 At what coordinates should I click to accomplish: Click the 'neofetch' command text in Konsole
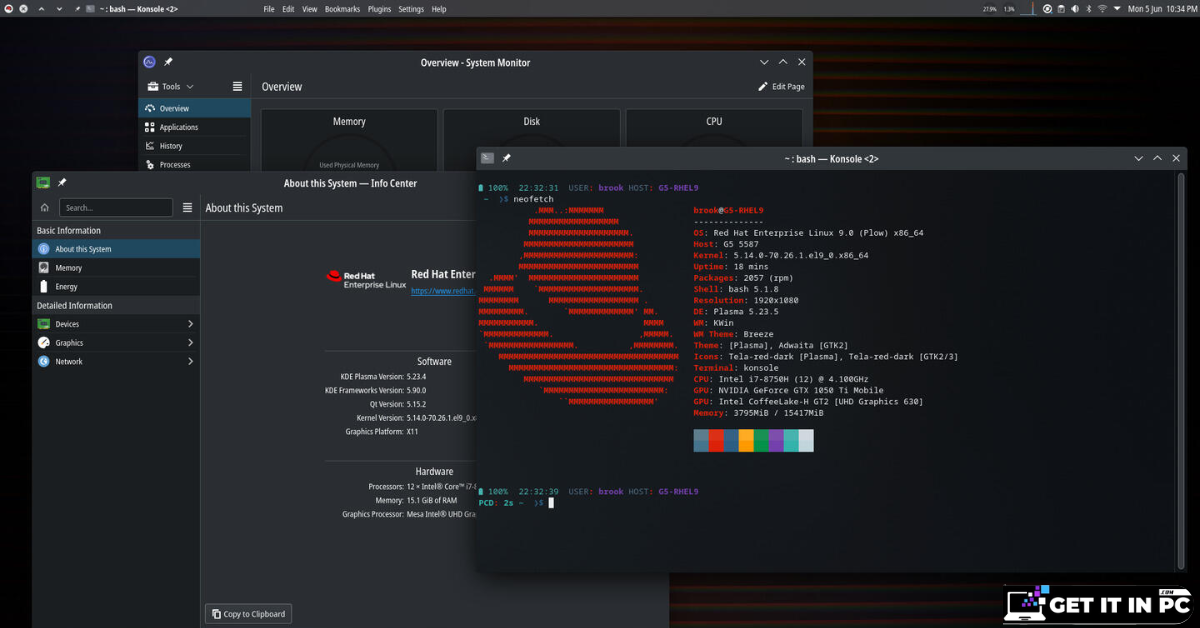point(533,199)
